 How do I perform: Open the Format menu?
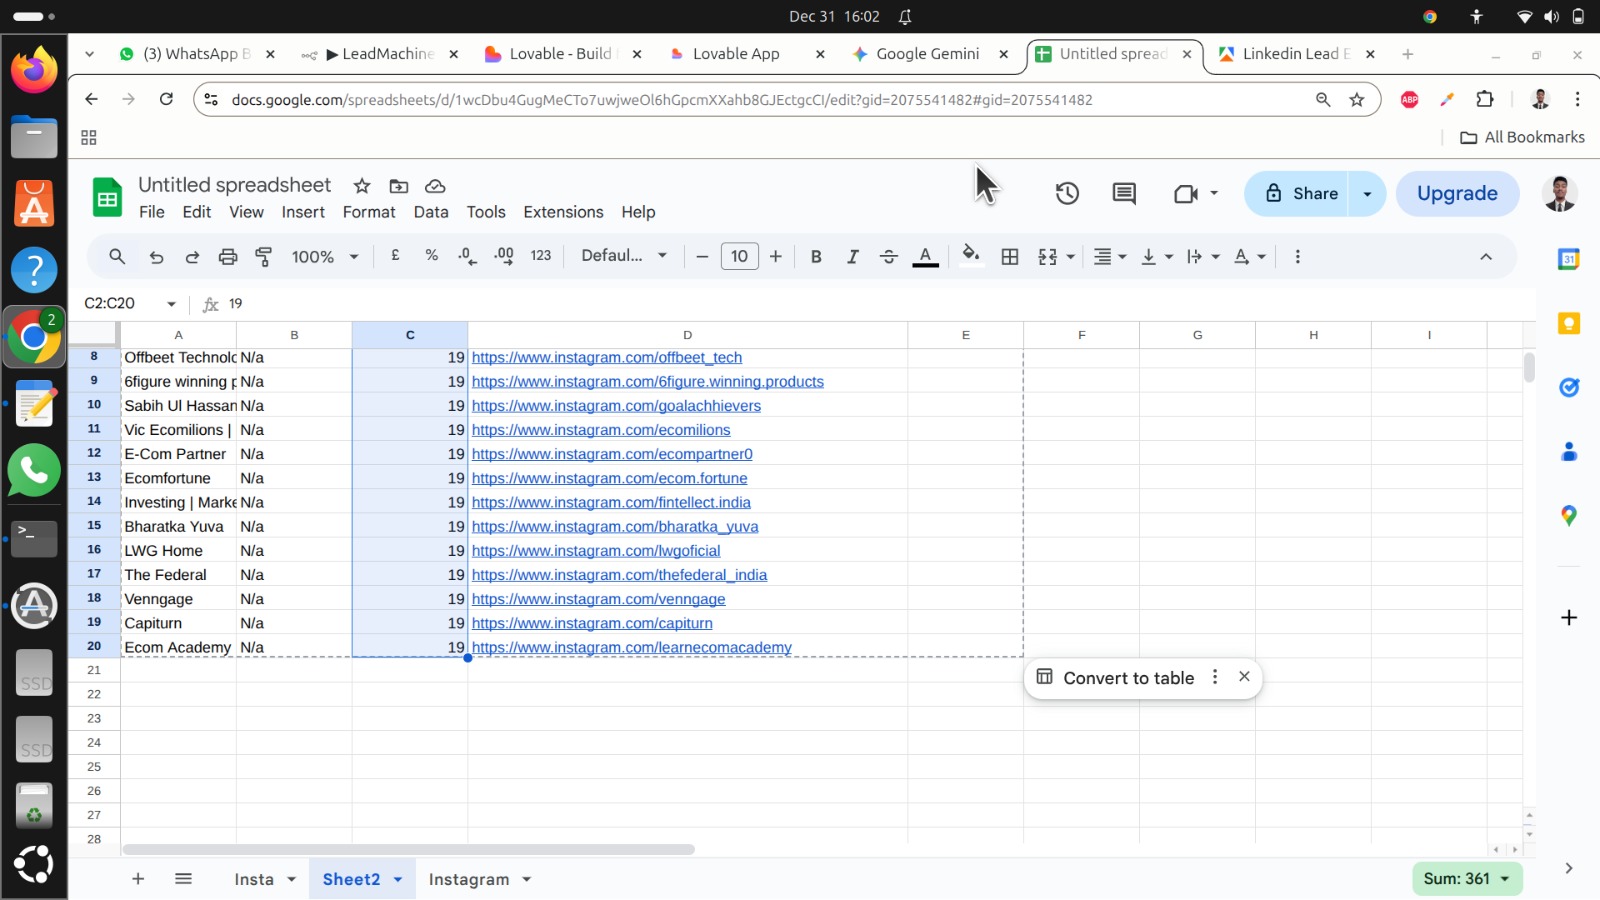click(x=369, y=212)
